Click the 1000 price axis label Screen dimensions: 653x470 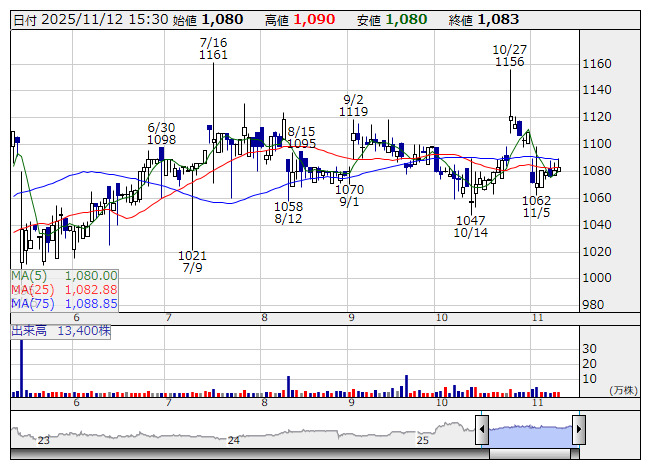597,278
